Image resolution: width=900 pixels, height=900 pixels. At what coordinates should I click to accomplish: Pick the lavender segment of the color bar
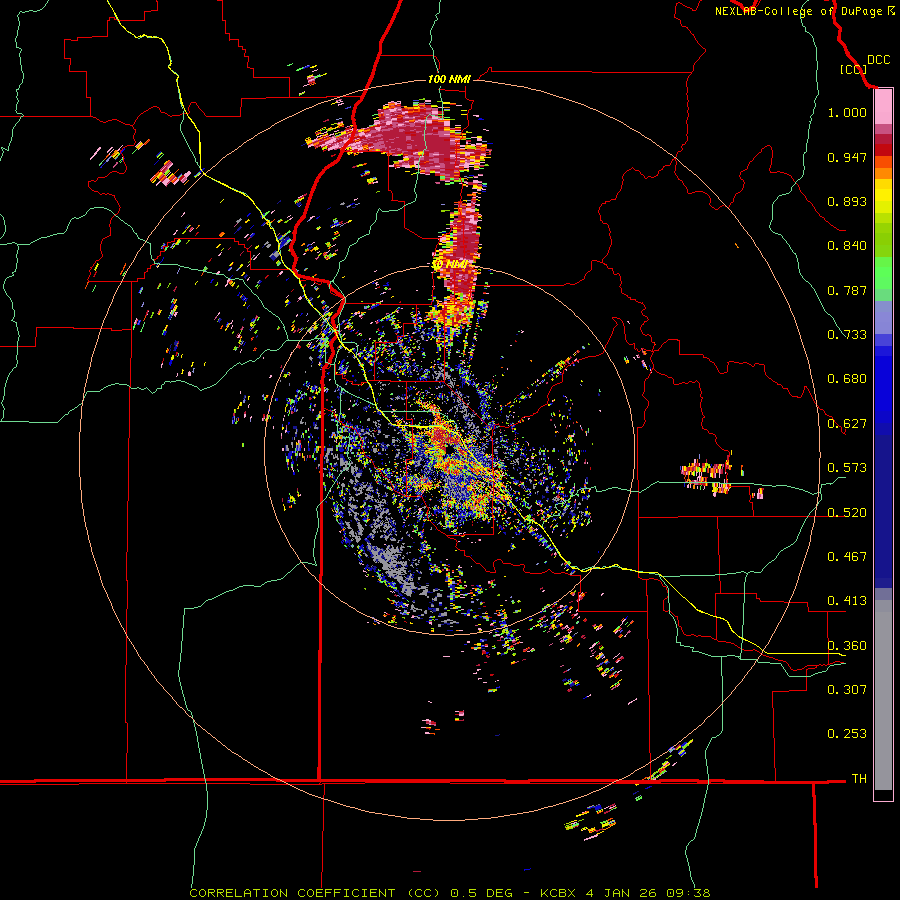click(x=883, y=317)
